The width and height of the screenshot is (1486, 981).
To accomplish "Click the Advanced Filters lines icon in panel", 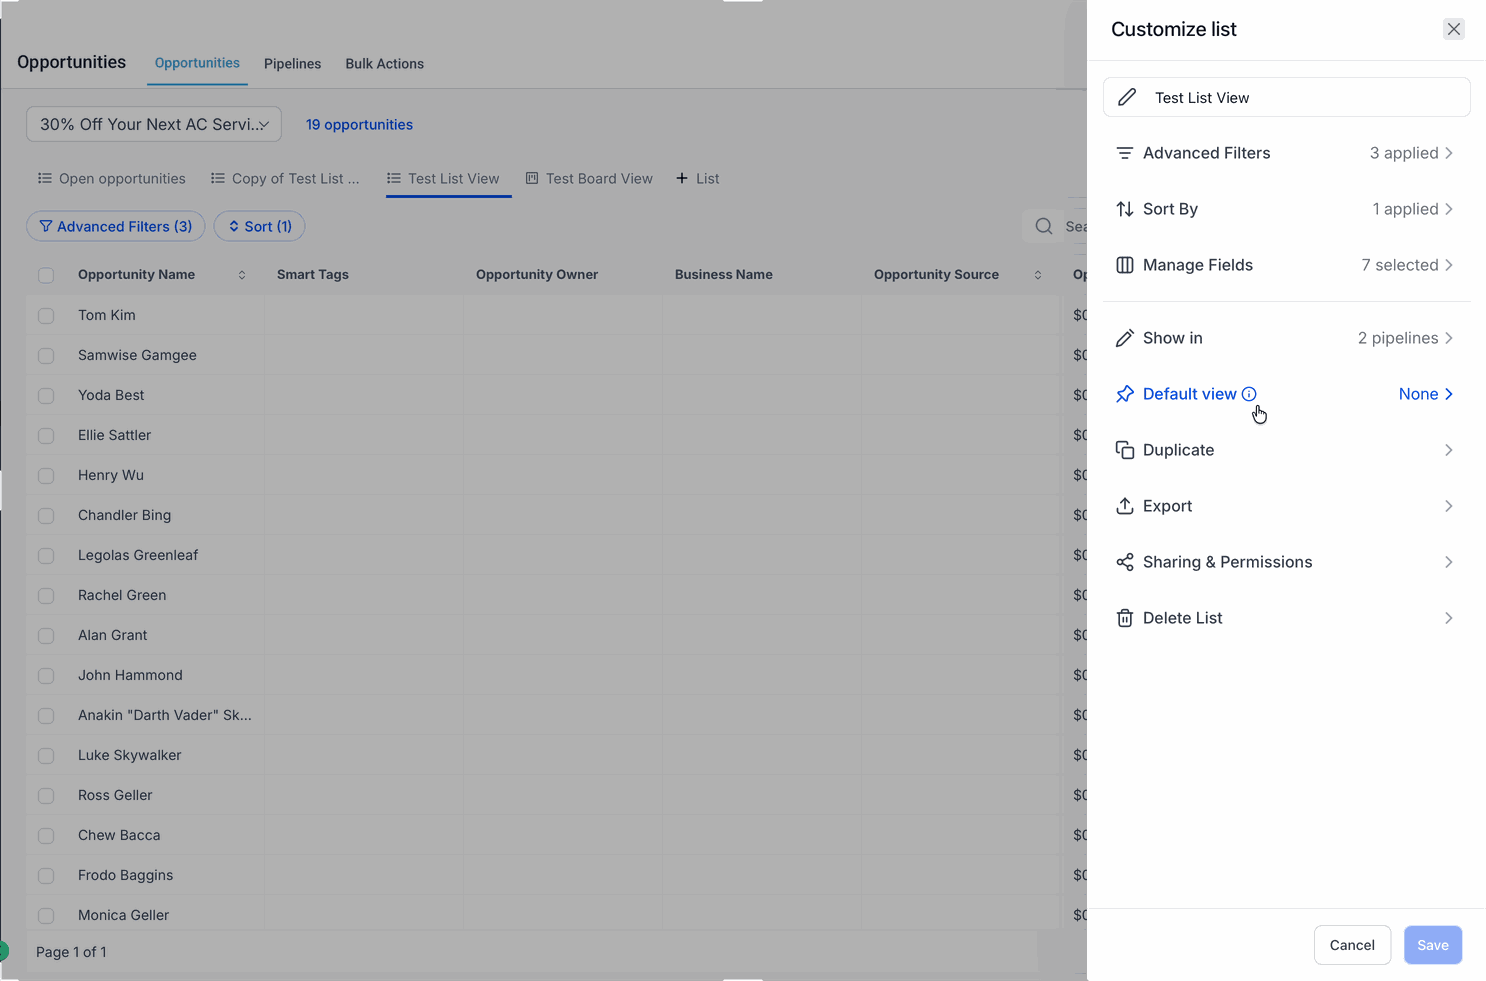I will (1125, 153).
